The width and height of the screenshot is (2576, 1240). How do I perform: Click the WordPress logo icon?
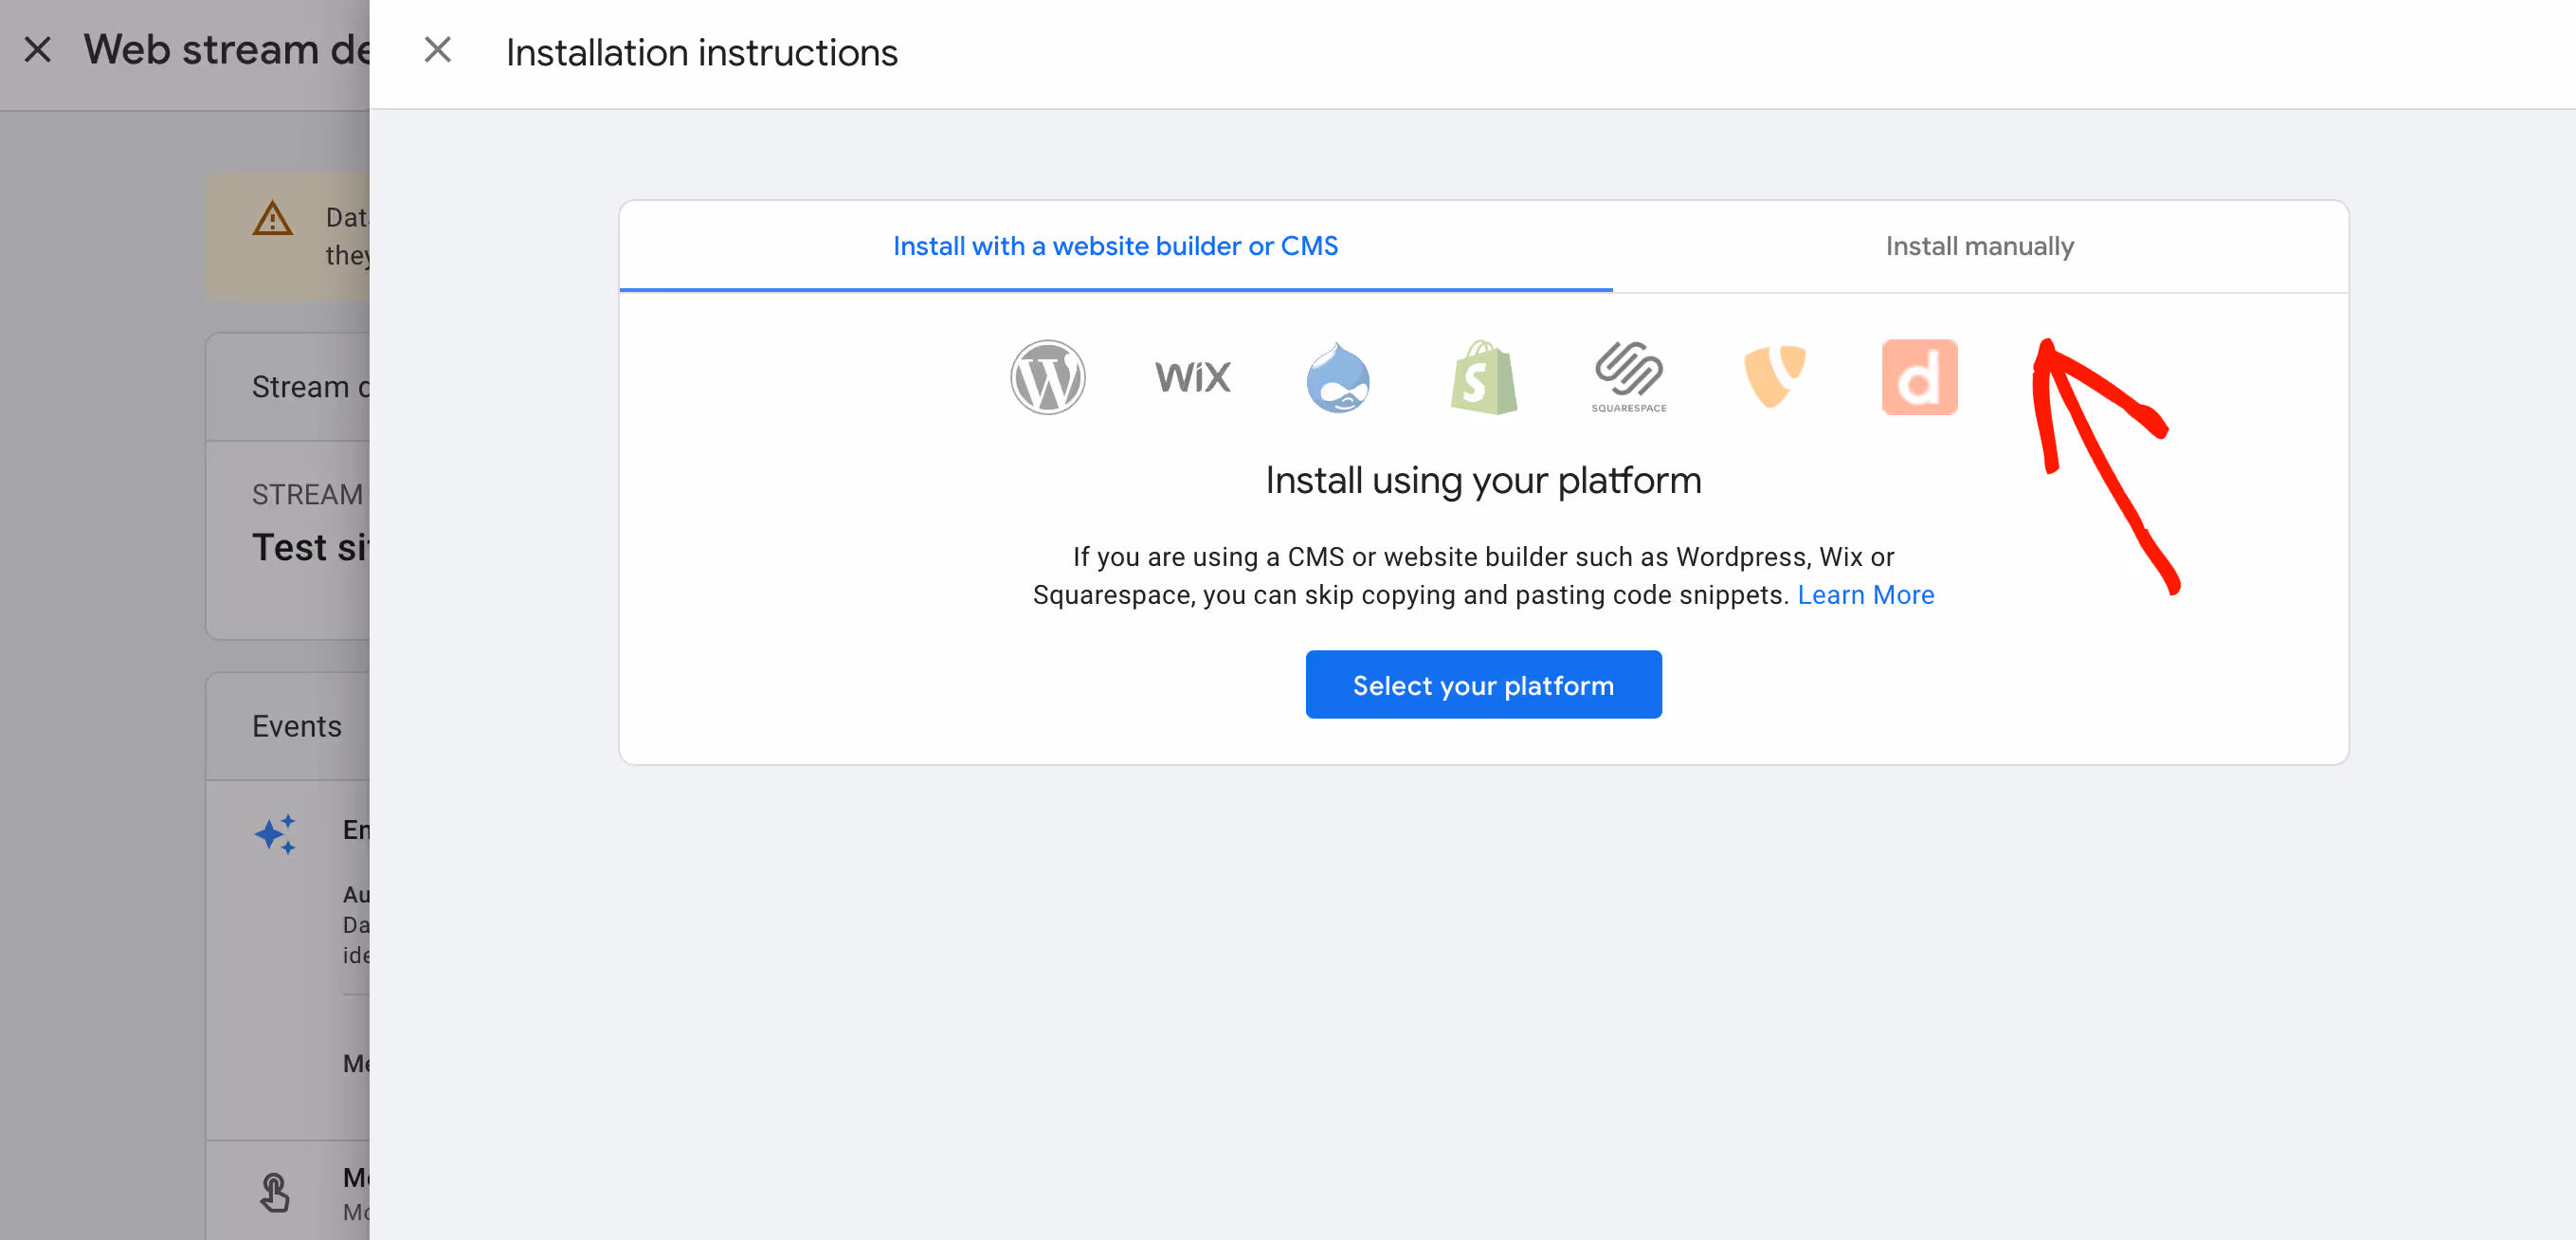click(1047, 377)
